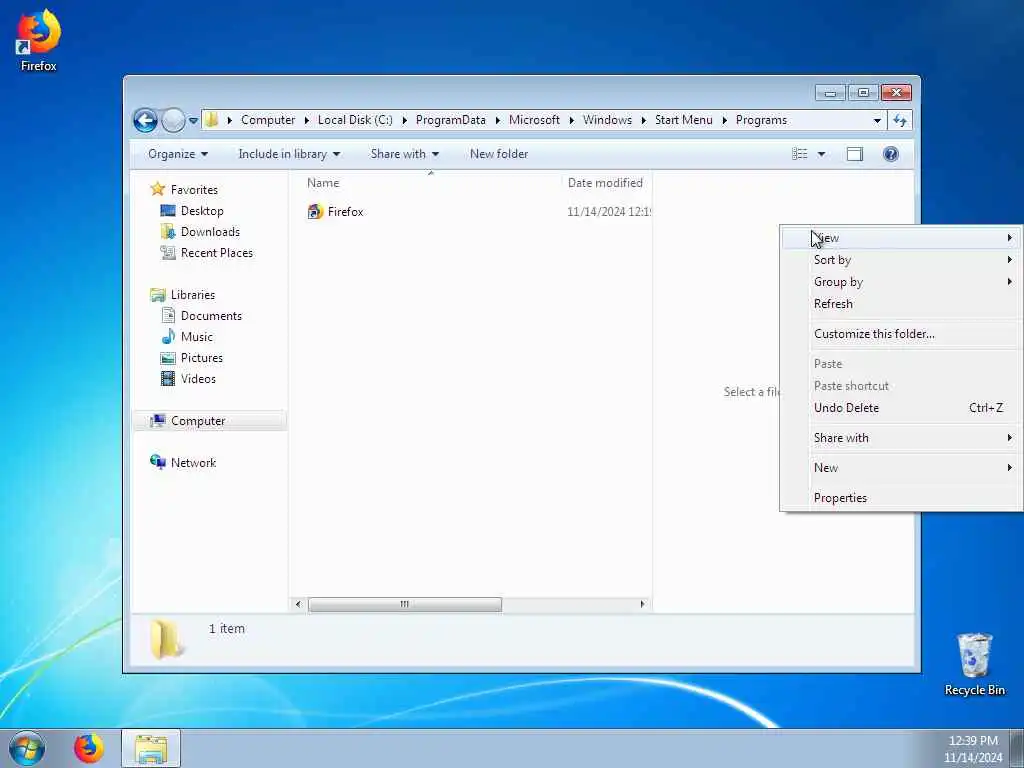Open address bar previous locations dropdown
This screenshot has height=768, width=1024.
[x=877, y=120]
